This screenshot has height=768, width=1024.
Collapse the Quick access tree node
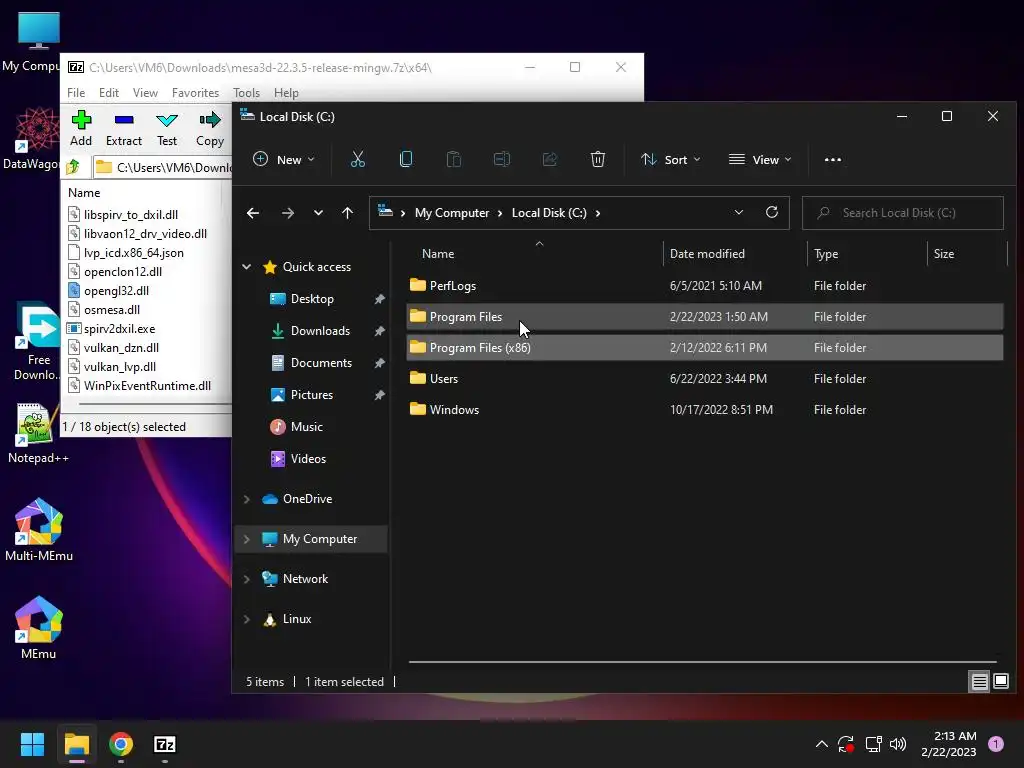[247, 266]
